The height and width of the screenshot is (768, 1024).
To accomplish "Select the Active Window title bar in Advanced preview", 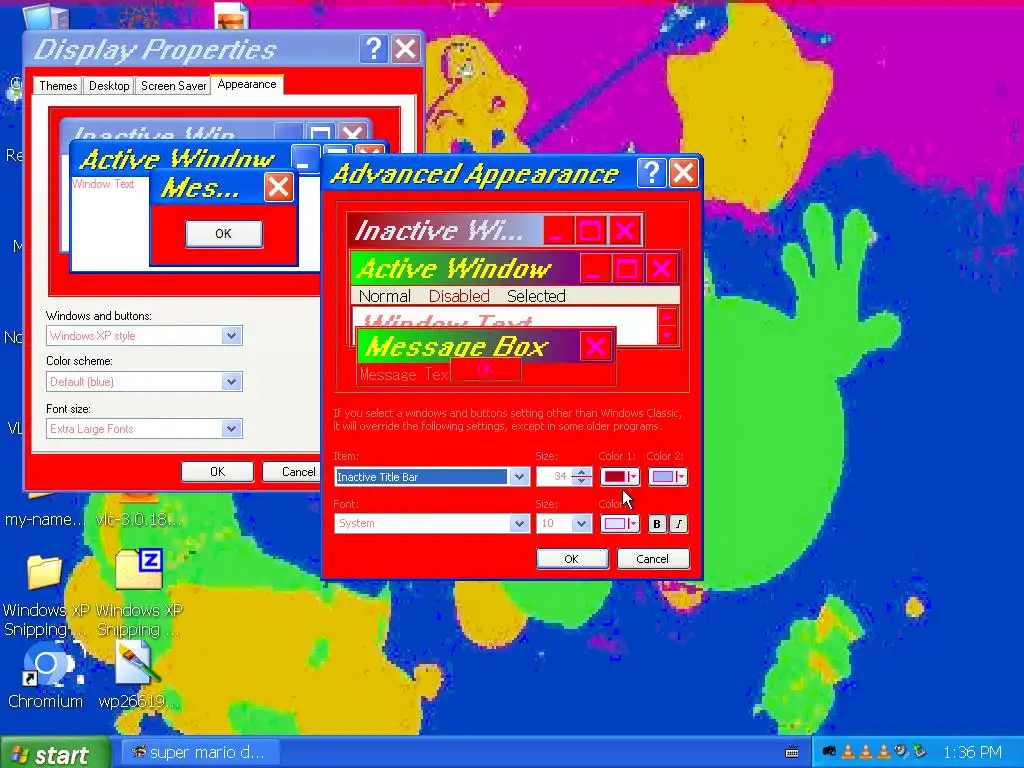I will click(464, 268).
